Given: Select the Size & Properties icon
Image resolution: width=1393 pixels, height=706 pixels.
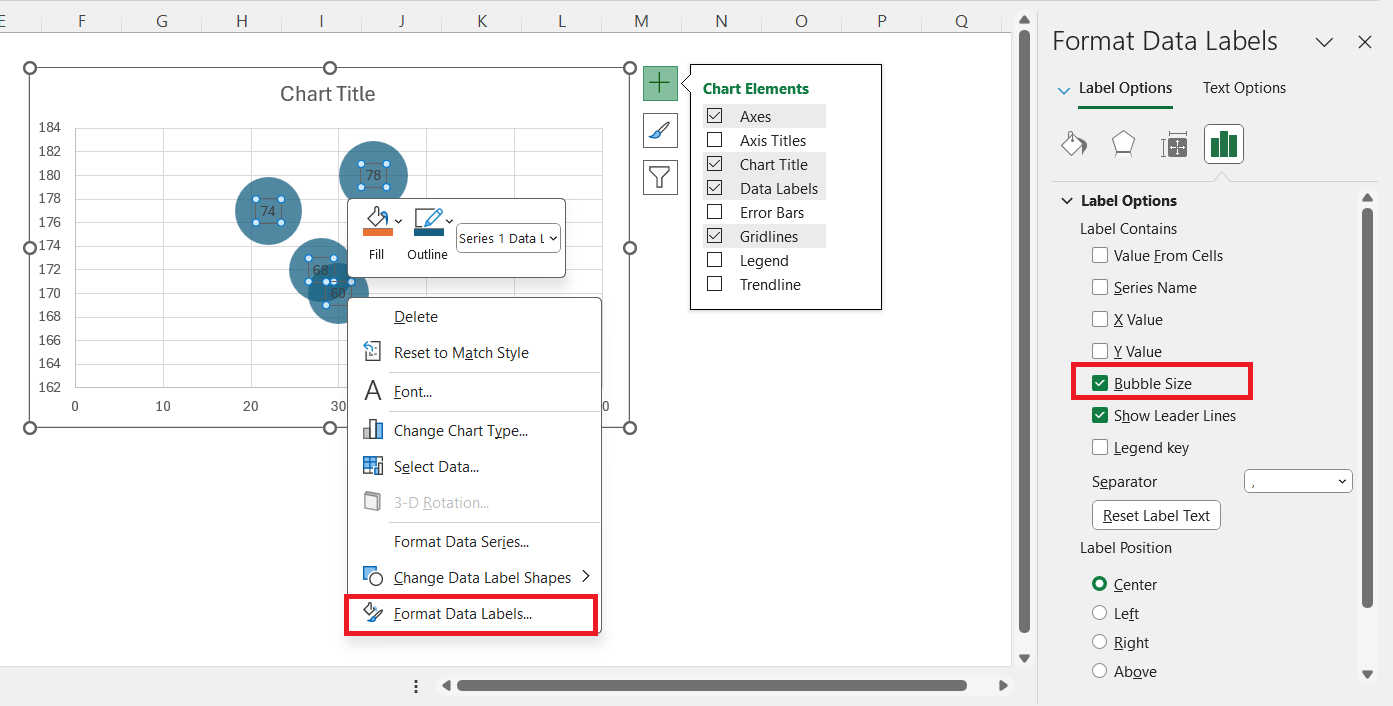Looking at the screenshot, I should tap(1174, 145).
